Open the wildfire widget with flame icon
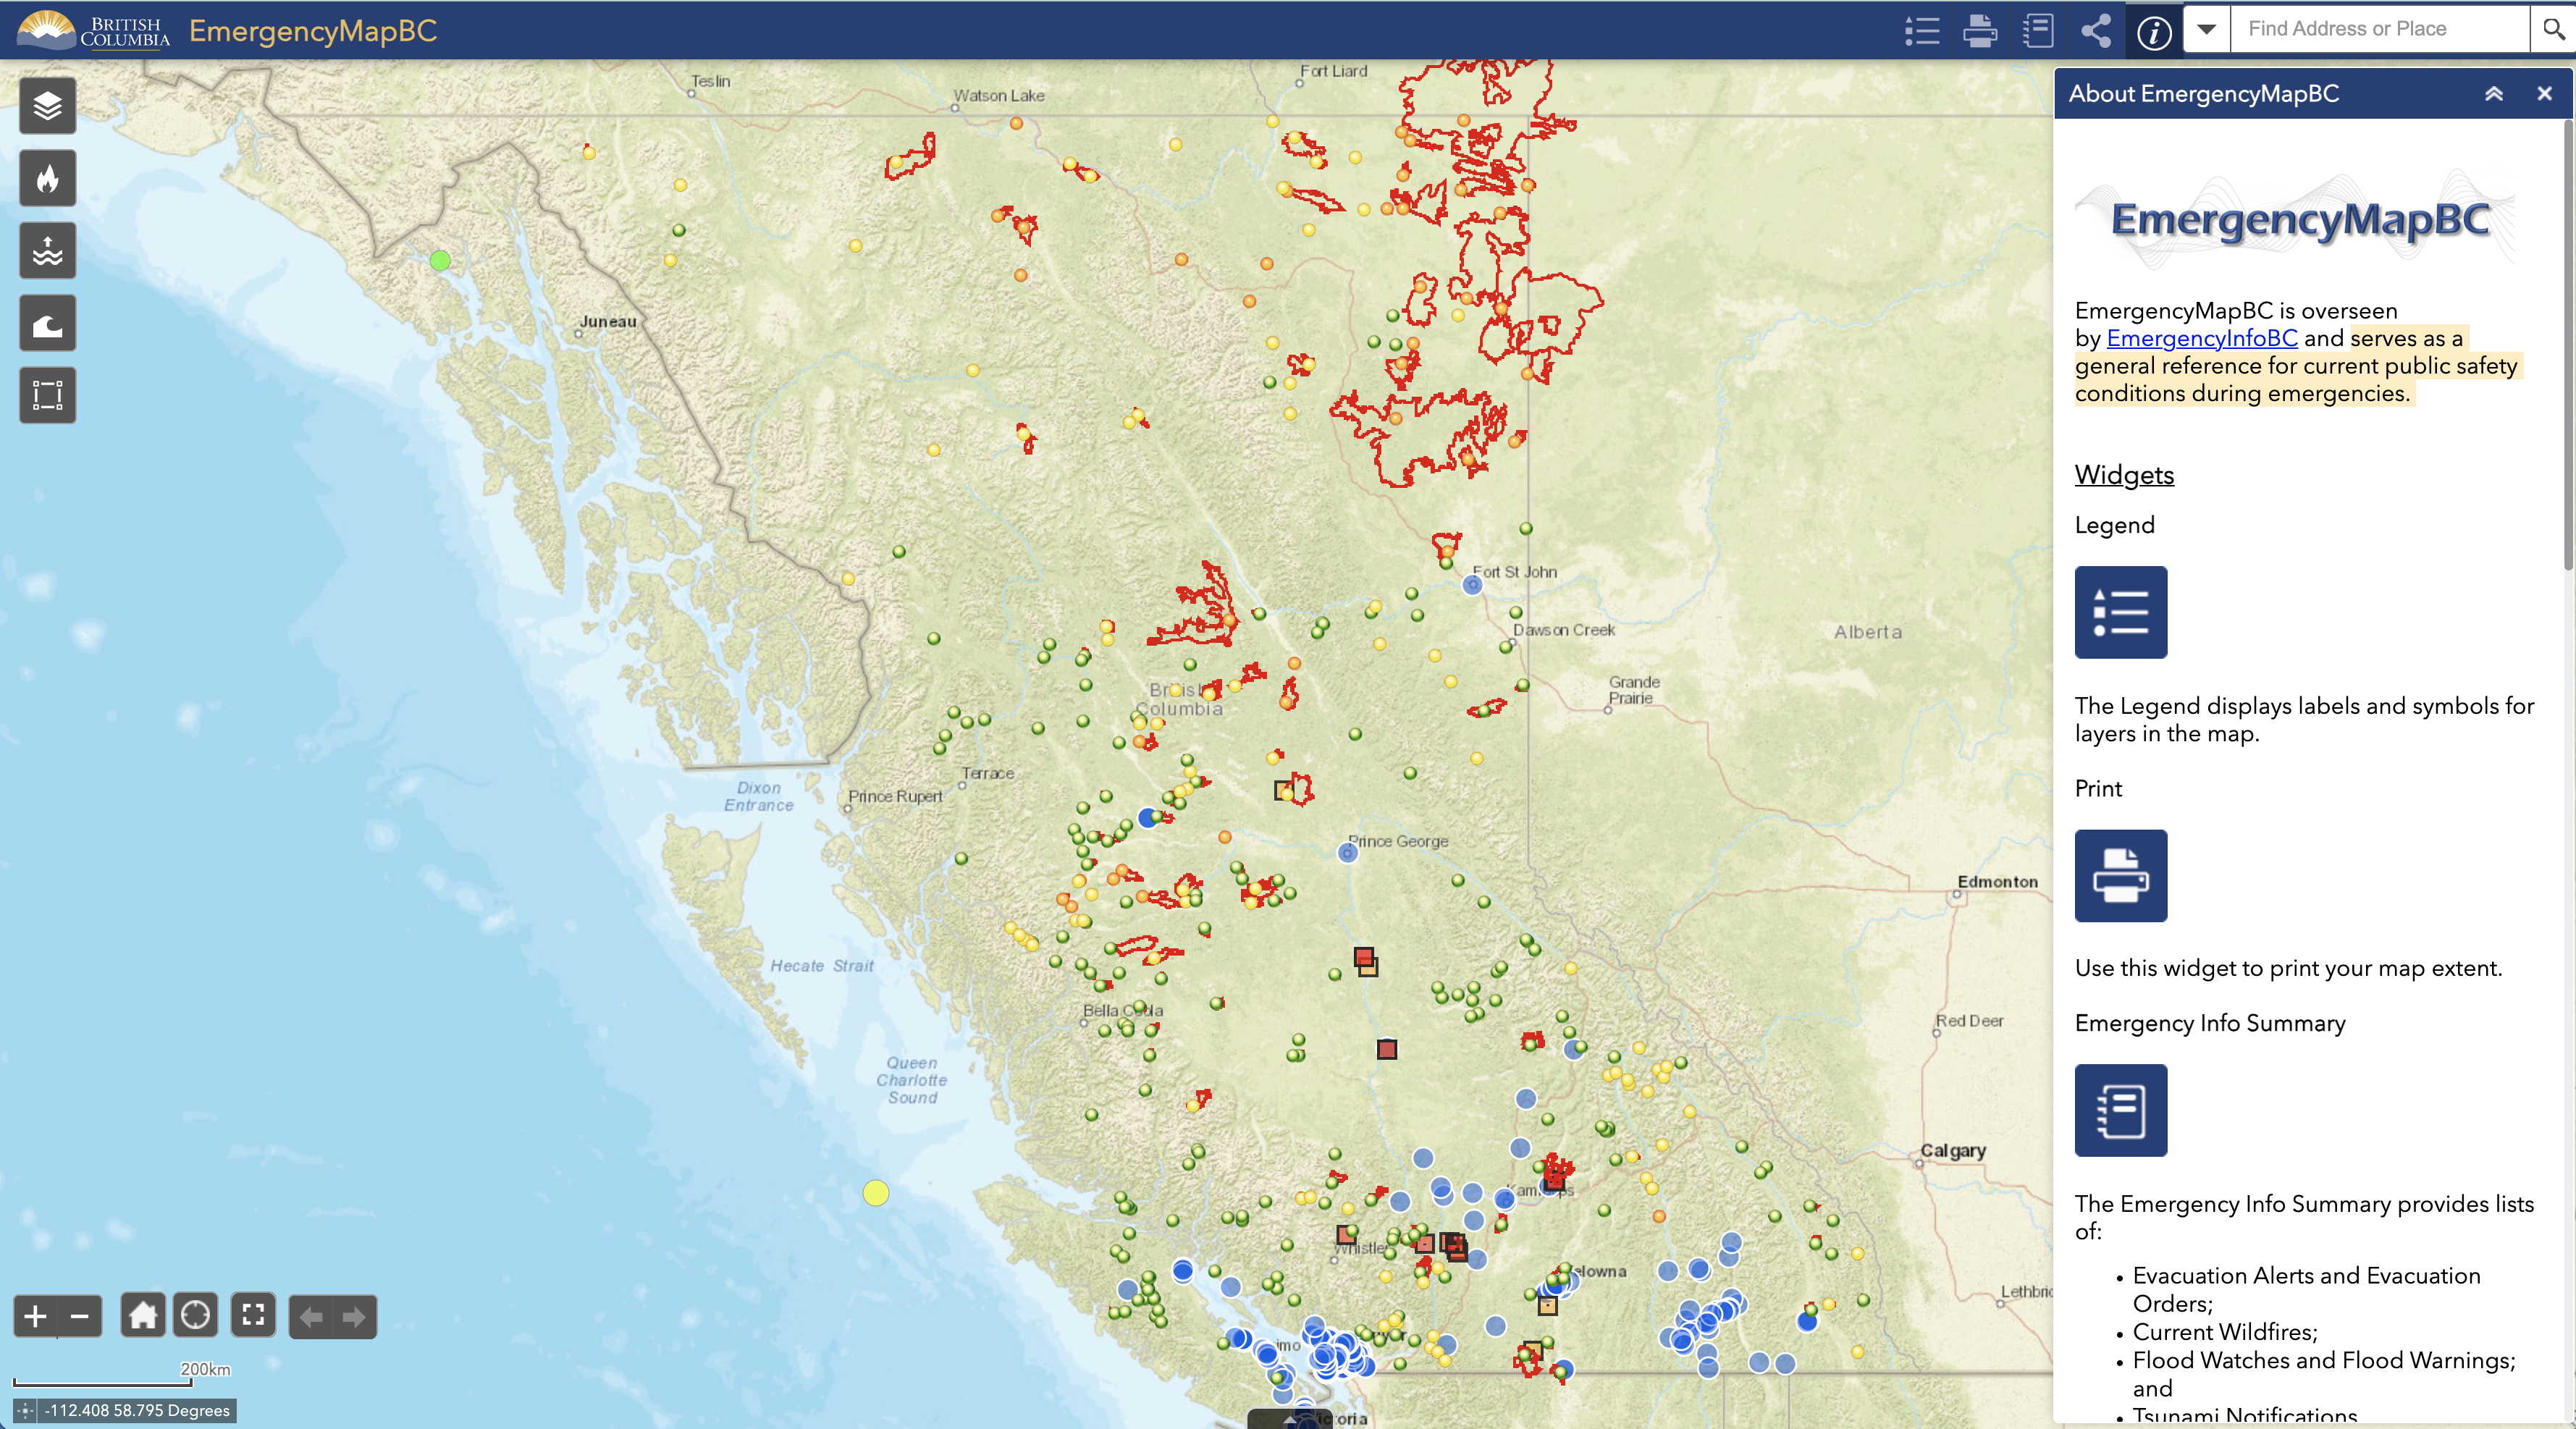 pyautogui.click(x=47, y=179)
